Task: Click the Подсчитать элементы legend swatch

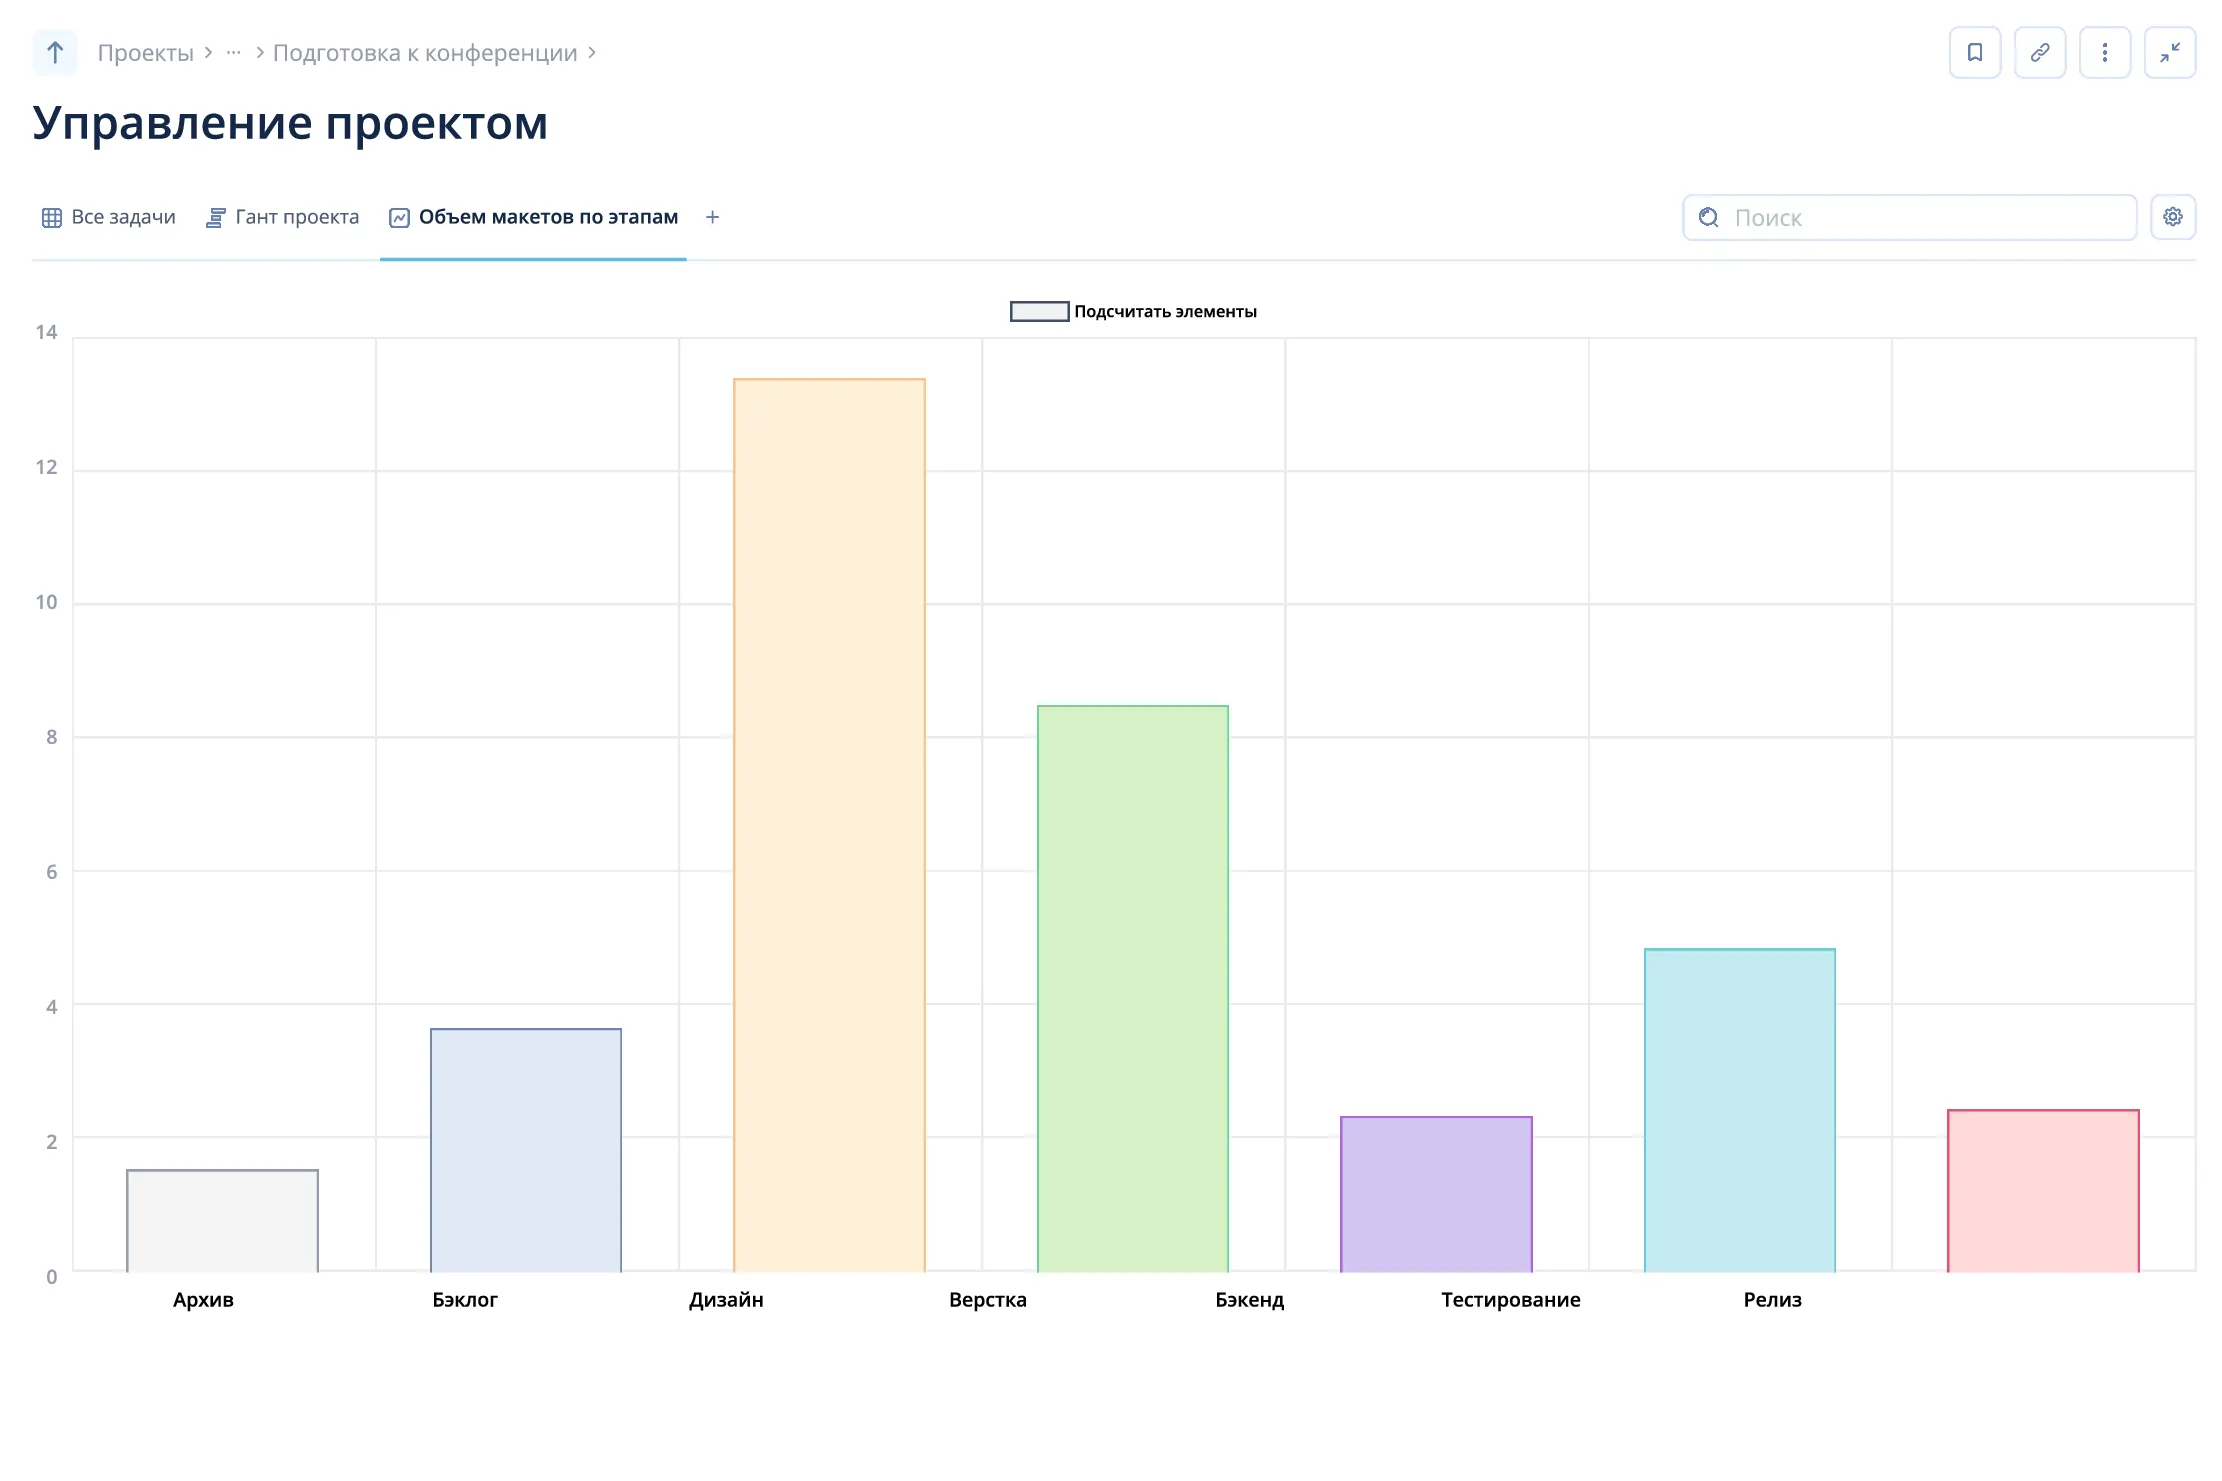Action: pos(1040,312)
